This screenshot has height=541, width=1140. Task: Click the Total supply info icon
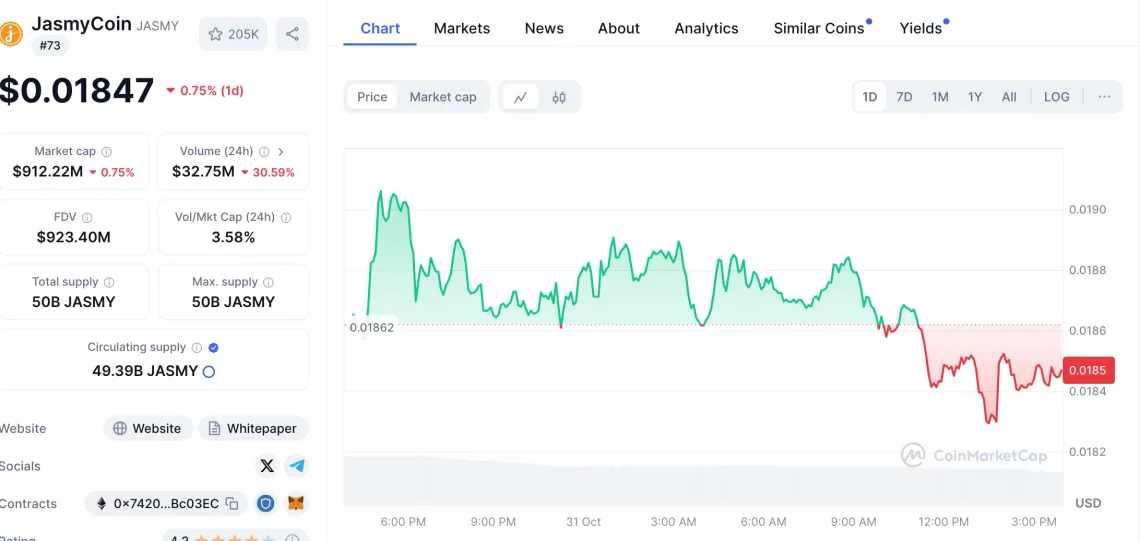[109, 282]
